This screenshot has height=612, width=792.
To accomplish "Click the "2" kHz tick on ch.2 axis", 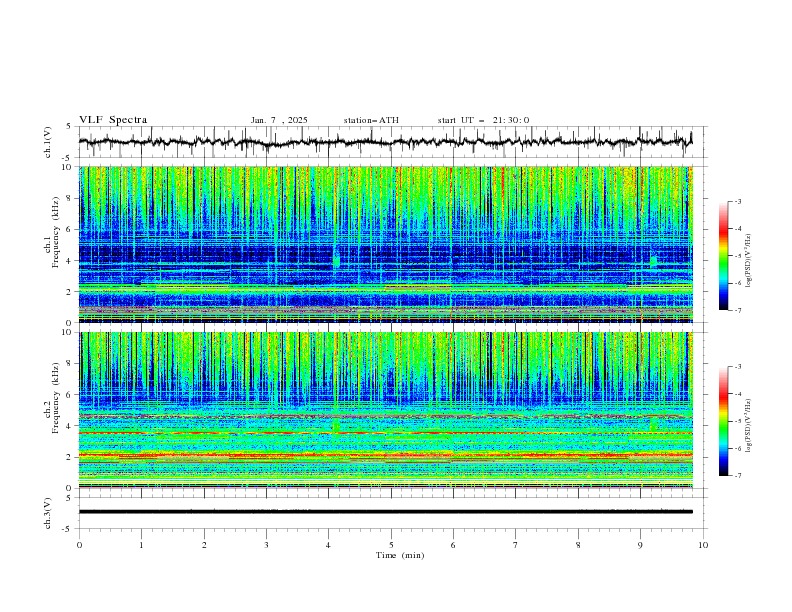I will [x=69, y=457].
